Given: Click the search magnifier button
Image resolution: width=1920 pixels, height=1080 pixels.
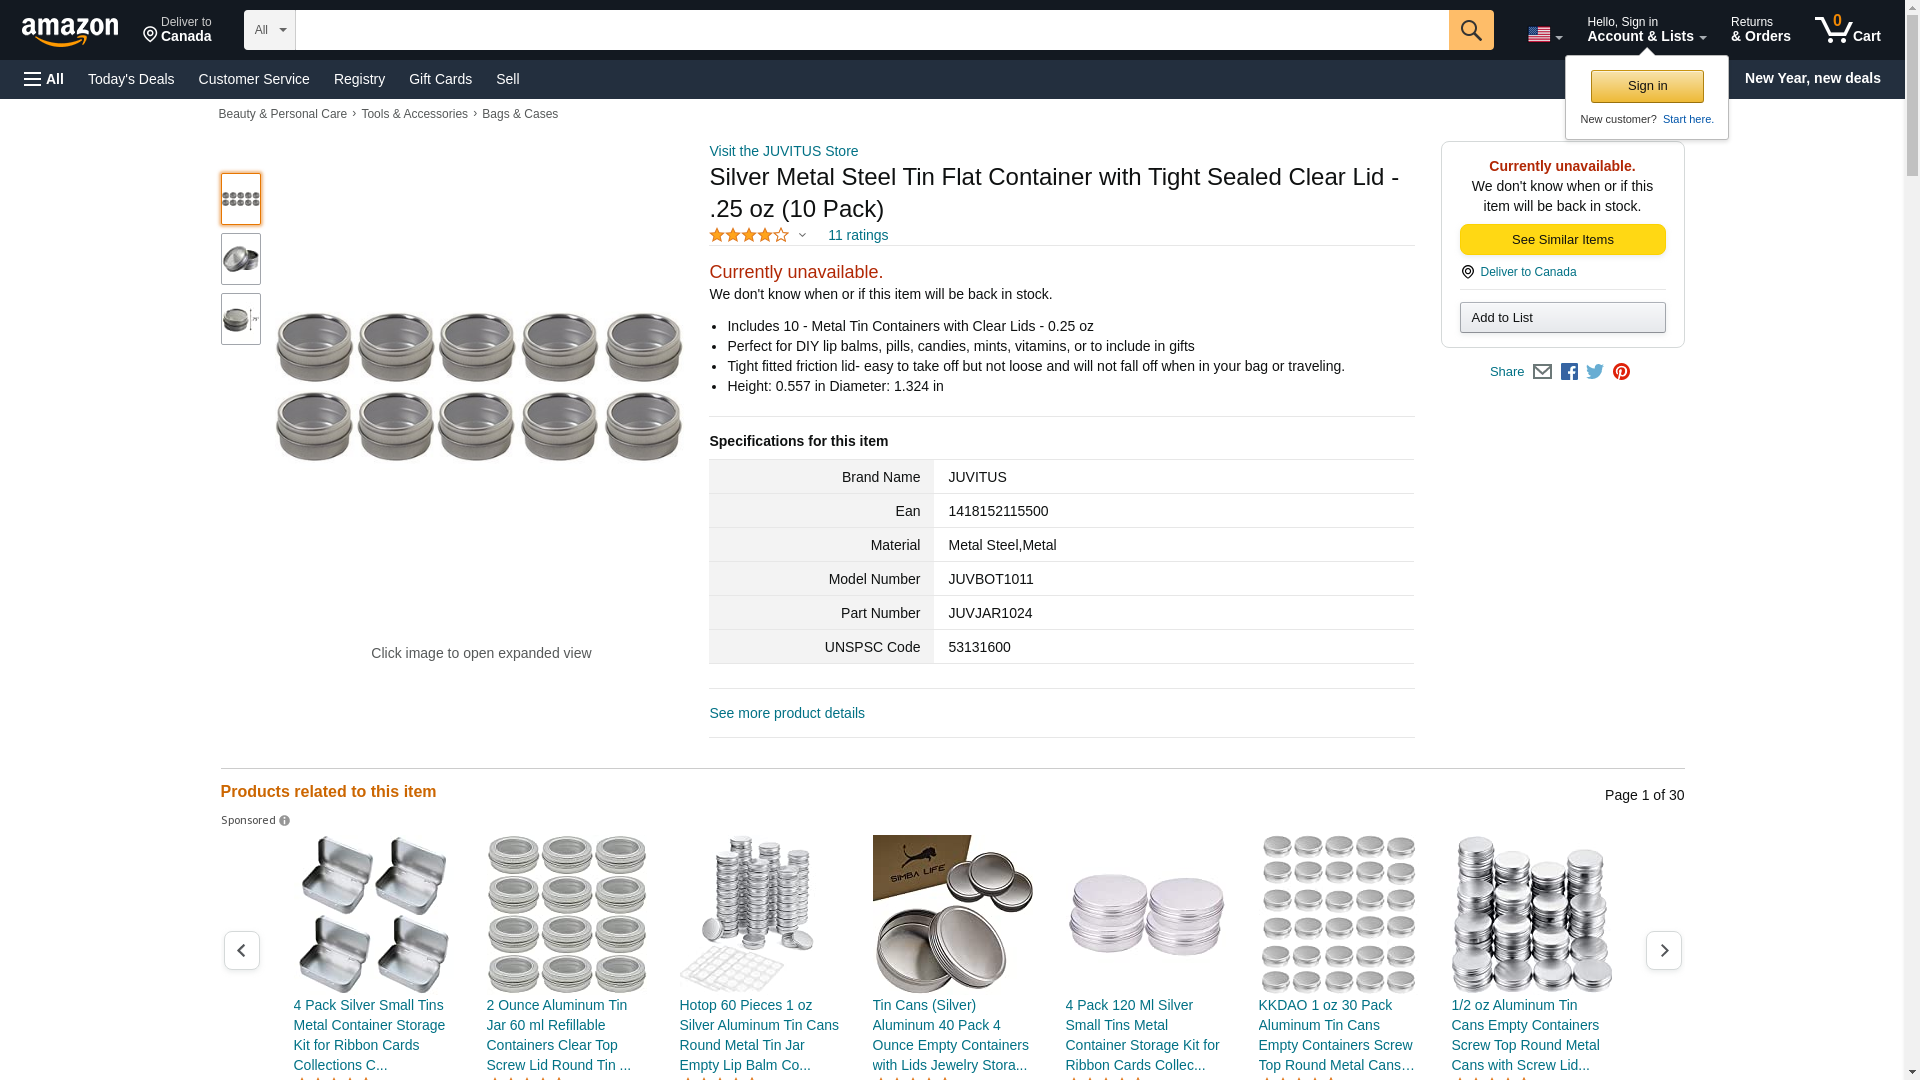Looking at the screenshot, I should click(x=1470, y=30).
